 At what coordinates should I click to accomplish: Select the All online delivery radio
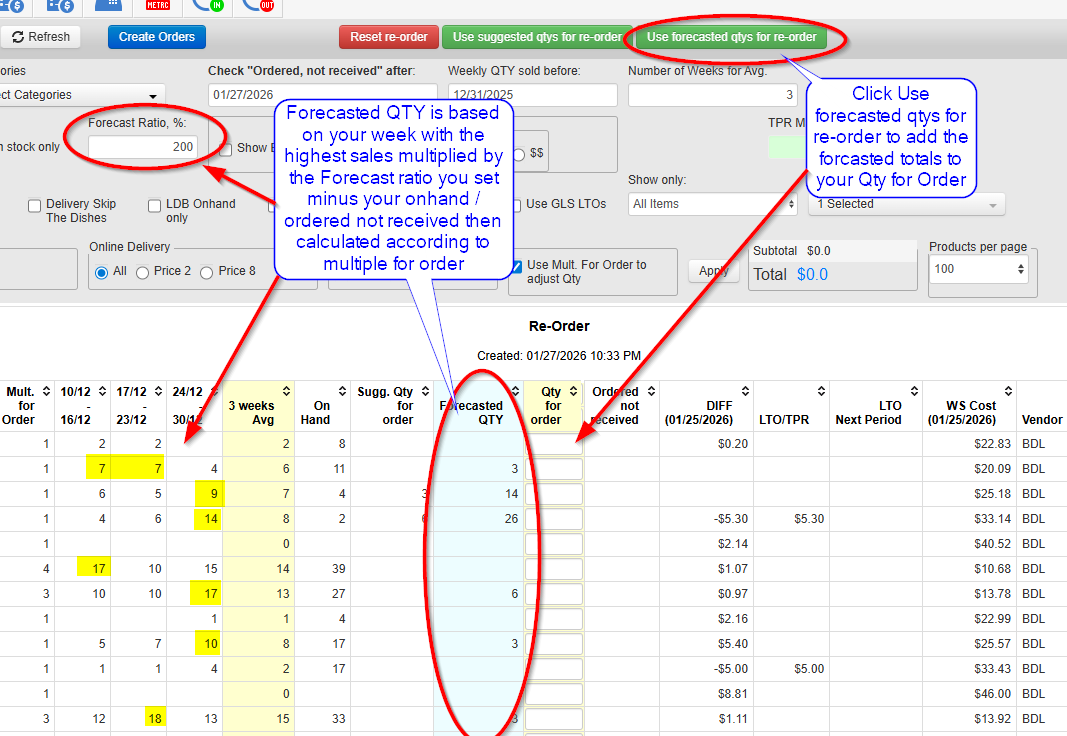coord(101,272)
